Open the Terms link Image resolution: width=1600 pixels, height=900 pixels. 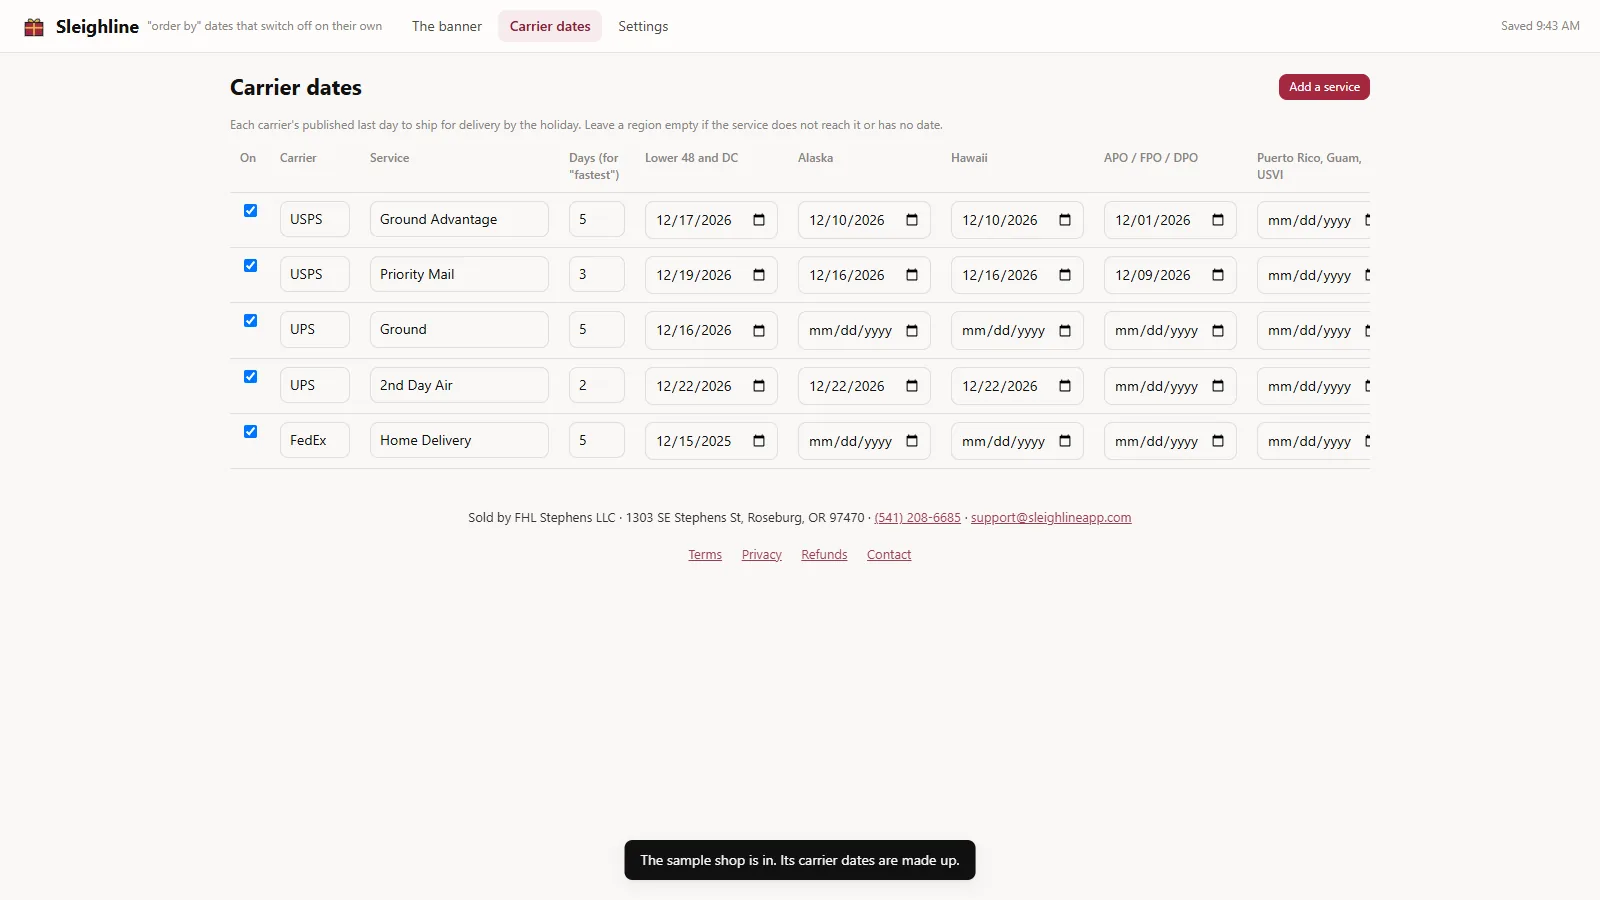tap(705, 555)
